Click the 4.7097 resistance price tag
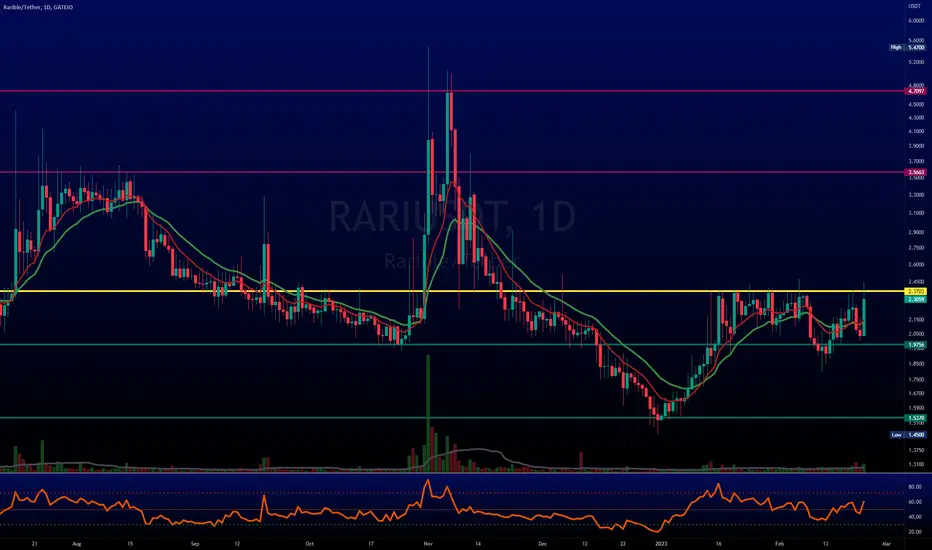Screen dimensions: 932x550 point(915,91)
